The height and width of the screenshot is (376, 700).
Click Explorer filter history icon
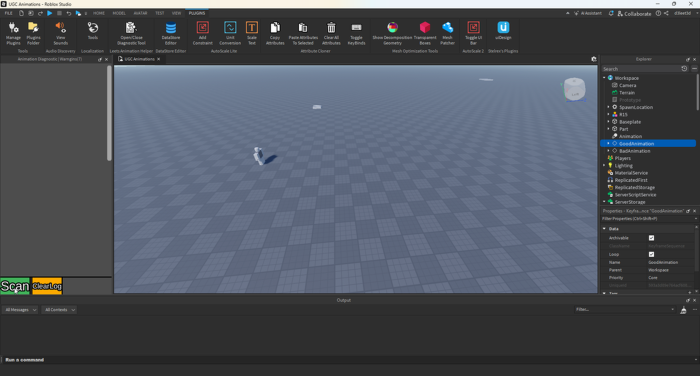pyautogui.click(x=684, y=69)
